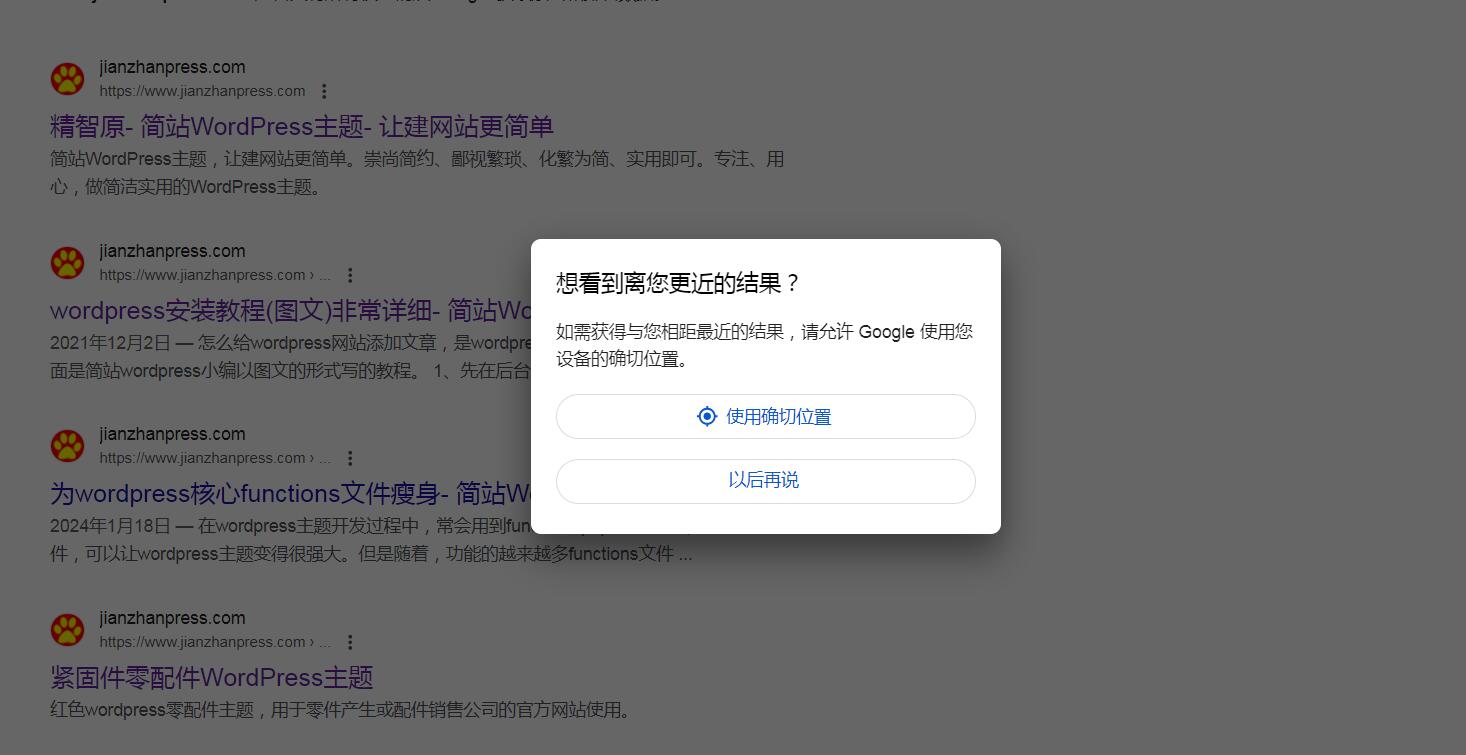Click the favicon of the 紧固件零配件 result
This screenshot has height=755, width=1466.
click(68, 630)
